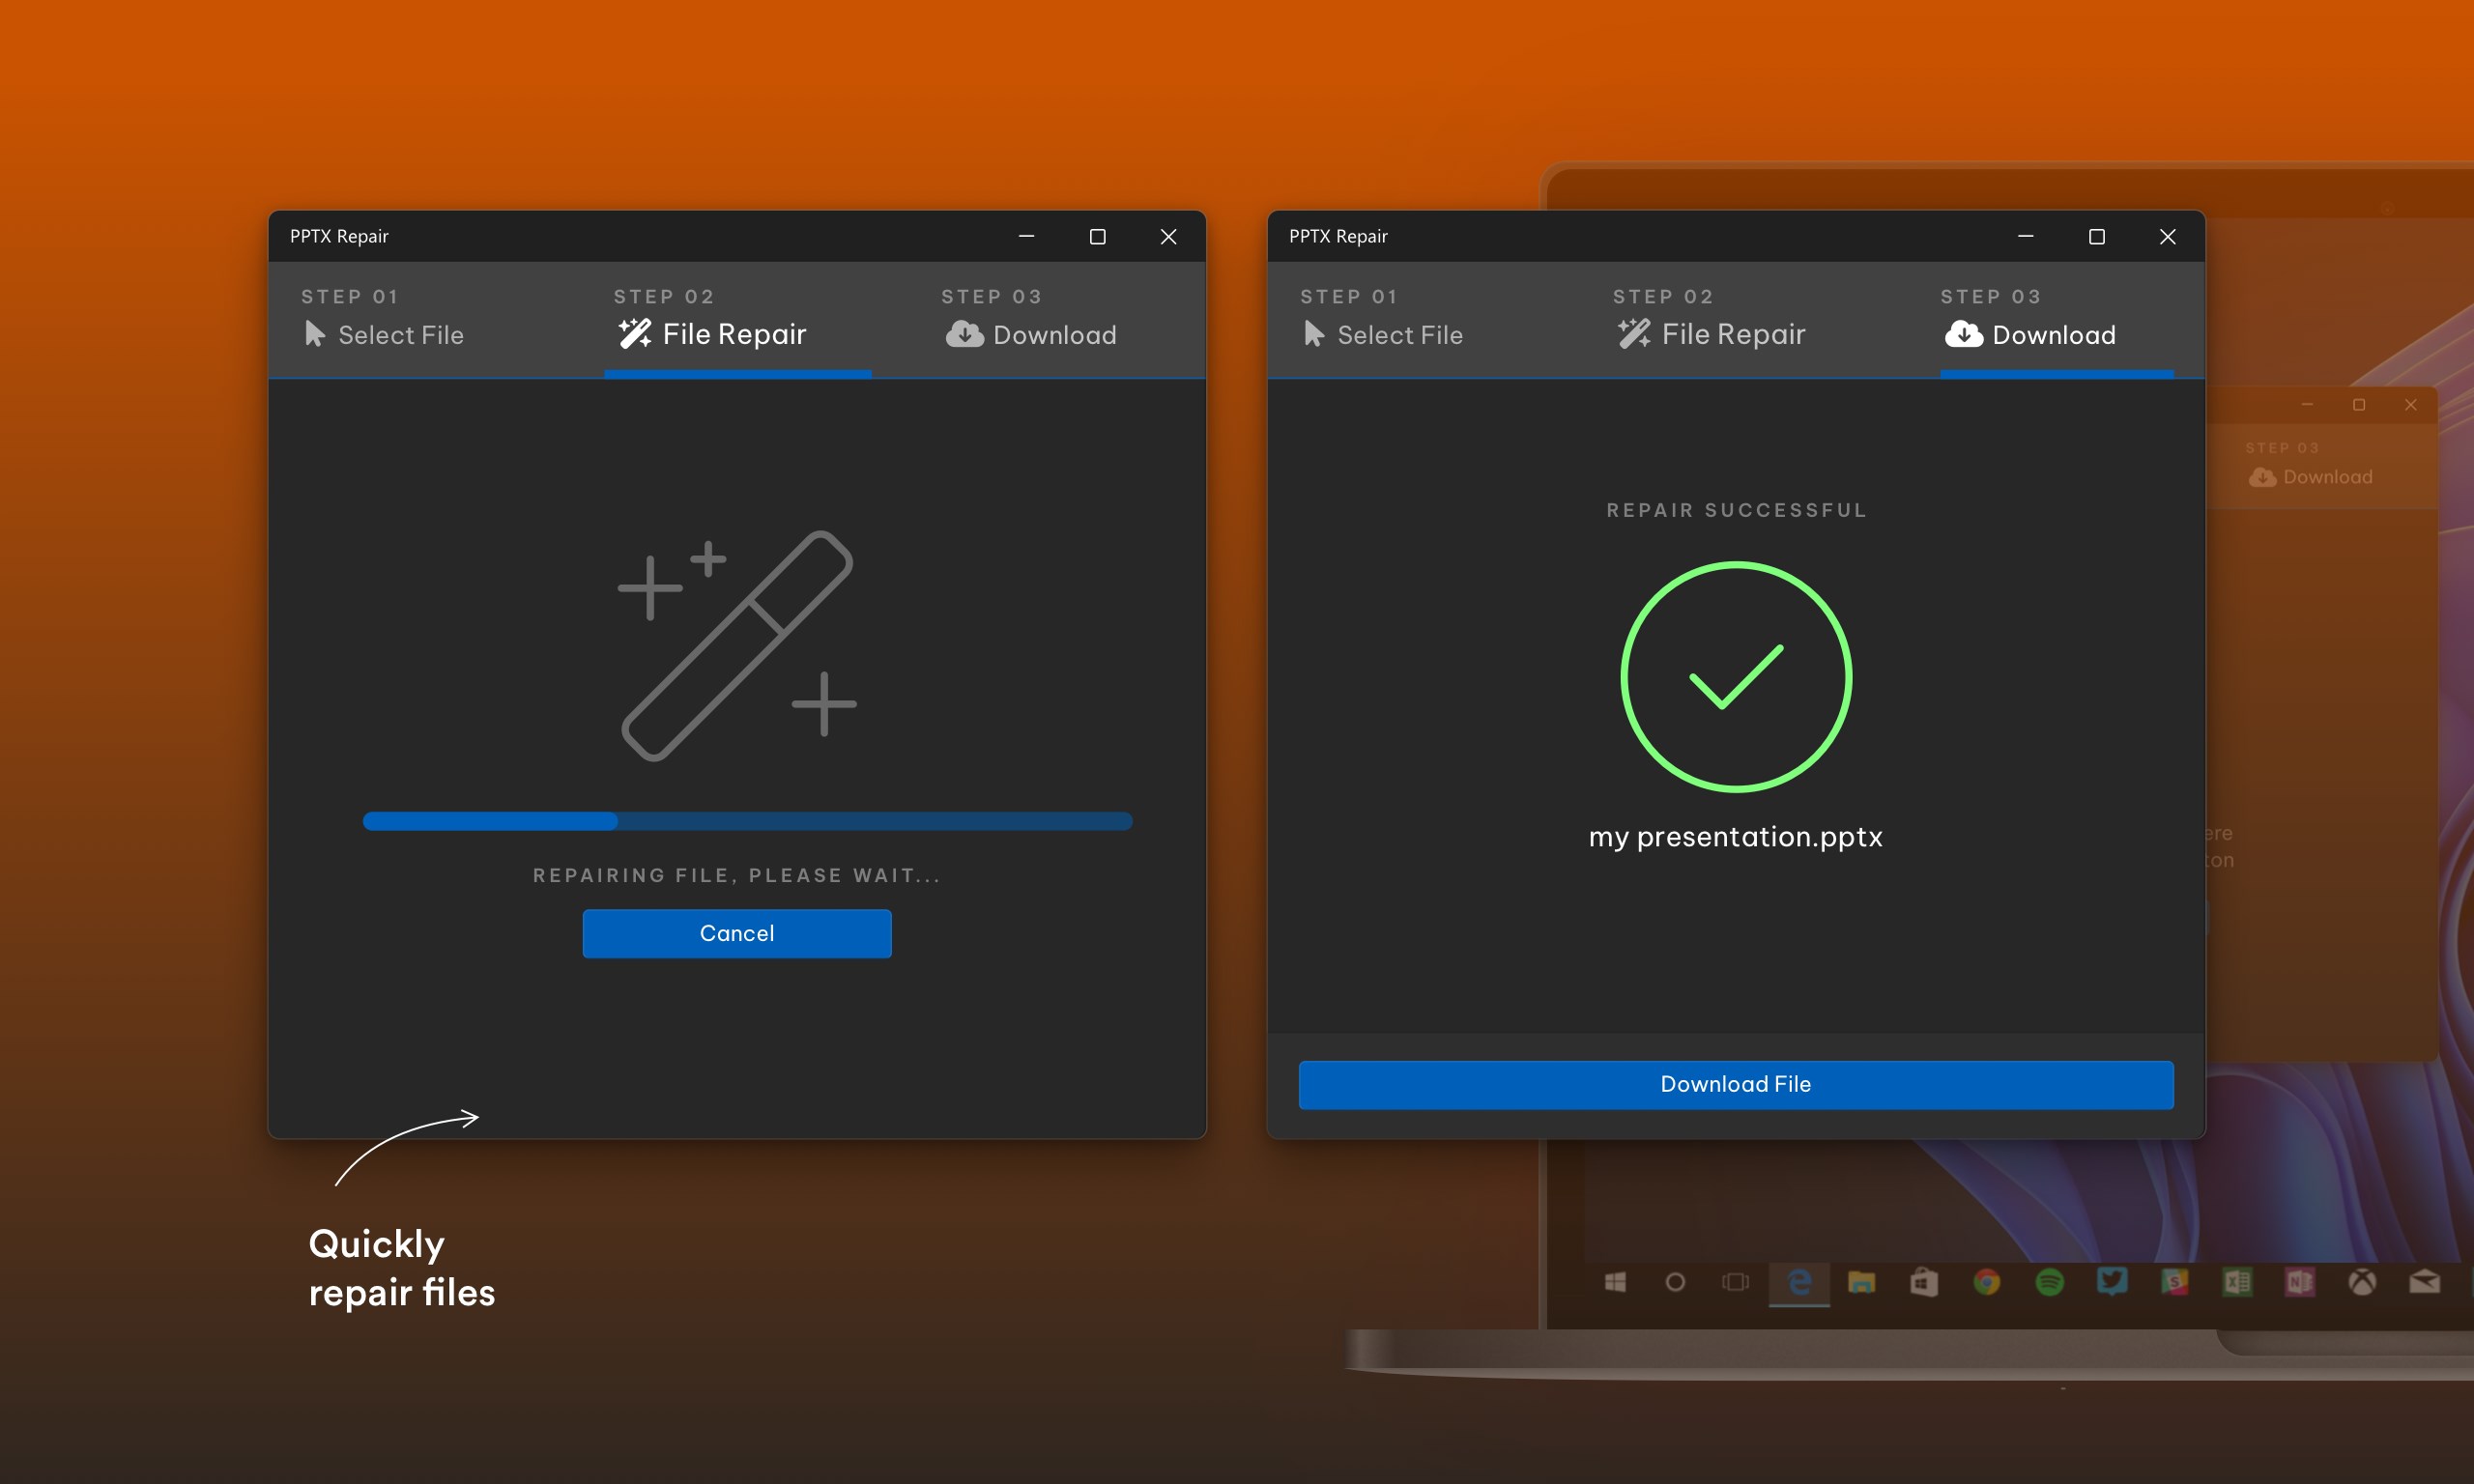Launch Spotify from the taskbar
This screenshot has height=1484, width=2474.
pos(2049,1282)
